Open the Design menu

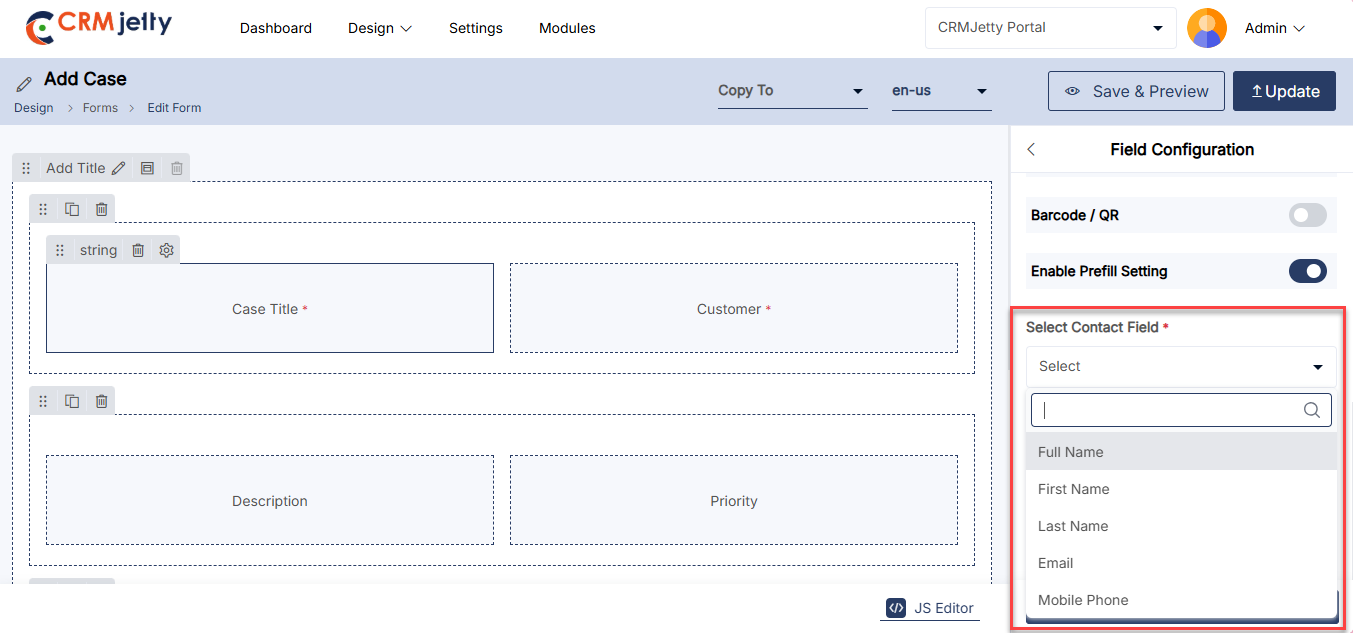point(379,28)
